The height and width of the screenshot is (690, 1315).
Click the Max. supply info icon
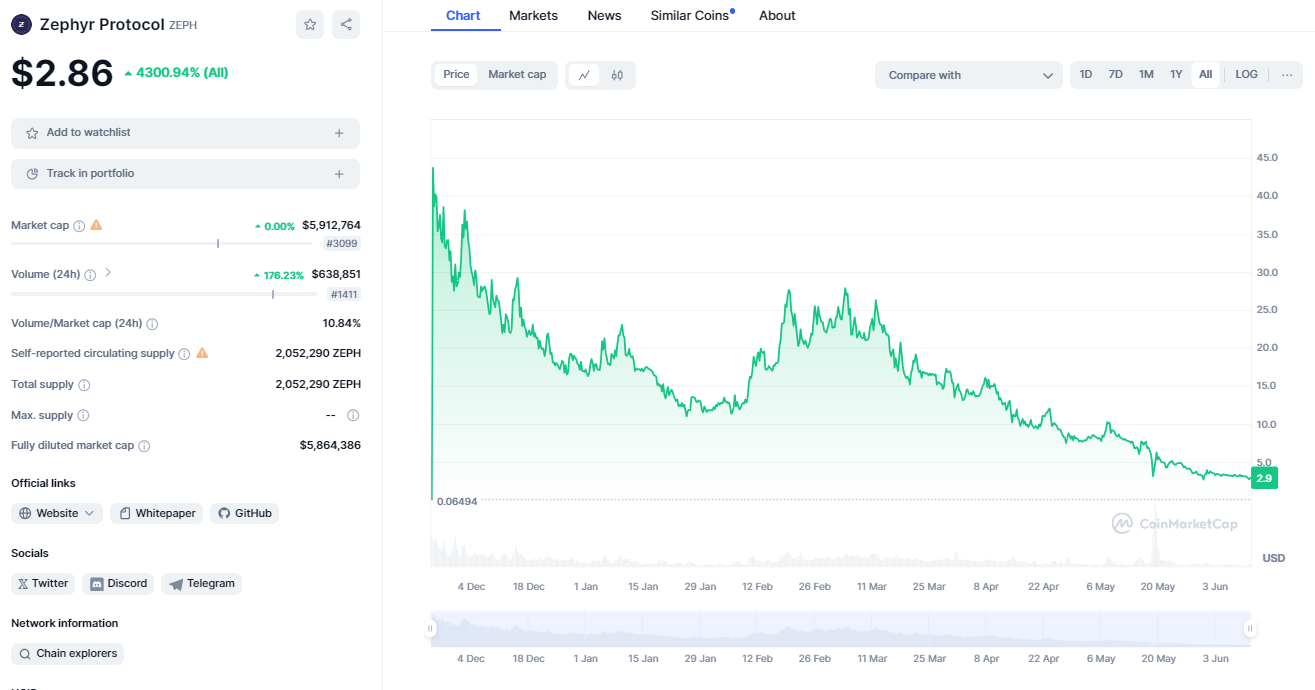[x=83, y=415]
